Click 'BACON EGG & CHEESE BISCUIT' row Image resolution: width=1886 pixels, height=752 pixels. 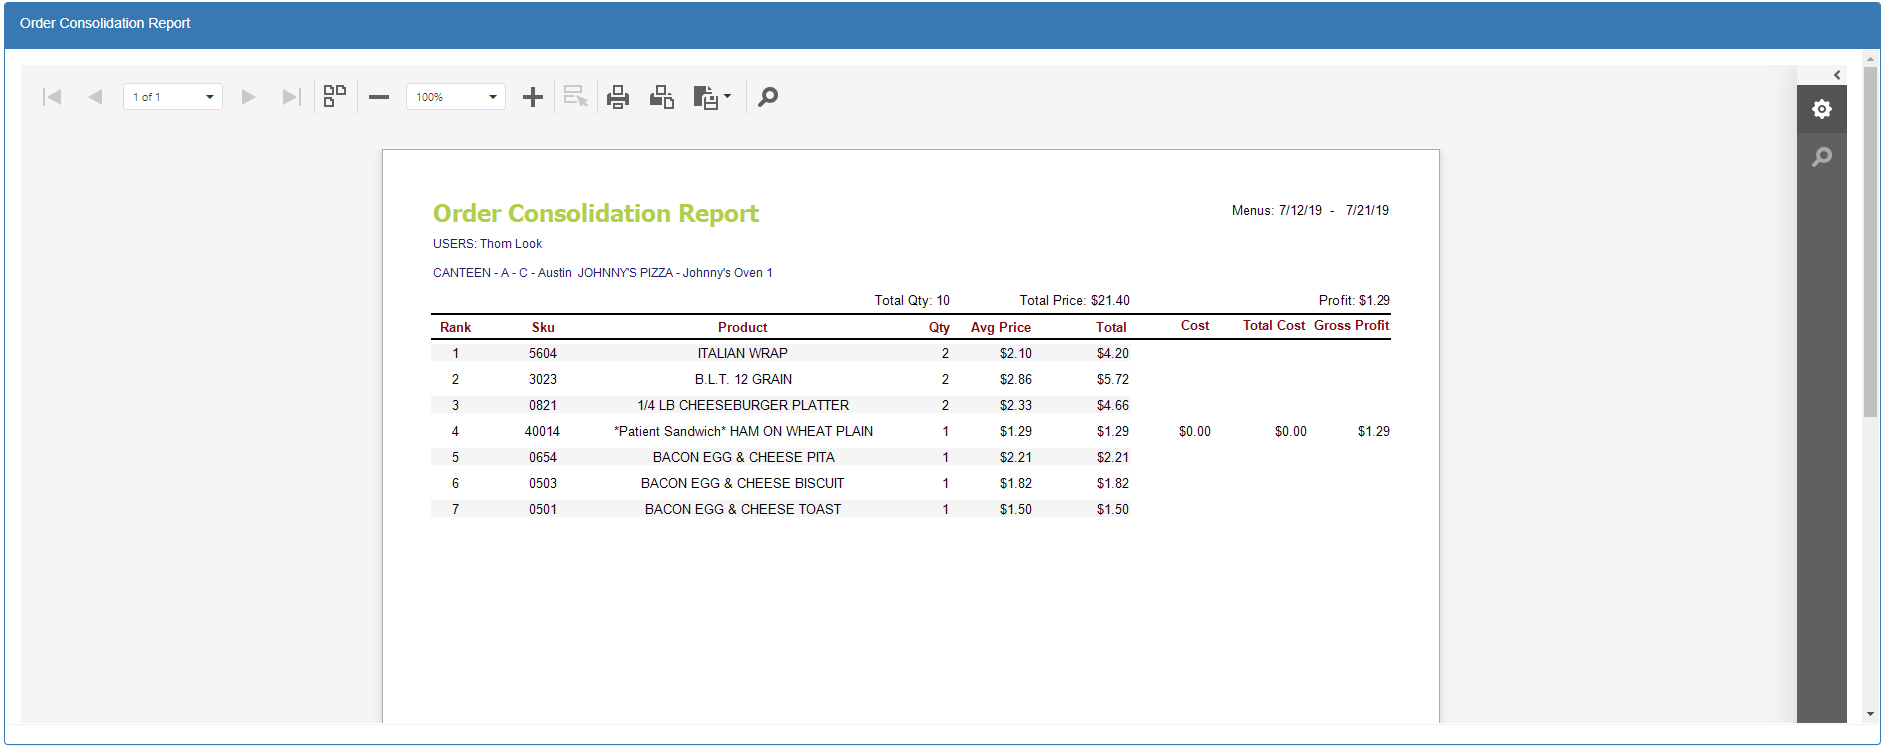coord(743,483)
